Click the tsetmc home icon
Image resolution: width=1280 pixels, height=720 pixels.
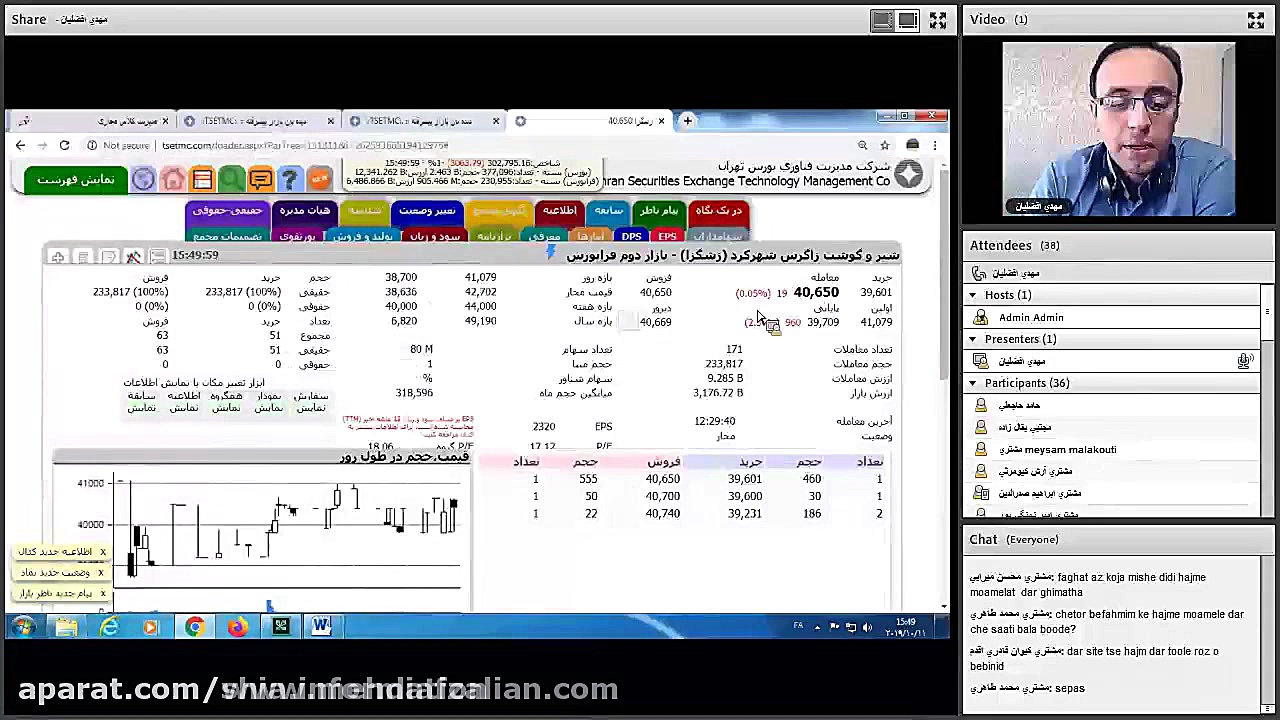coord(173,179)
